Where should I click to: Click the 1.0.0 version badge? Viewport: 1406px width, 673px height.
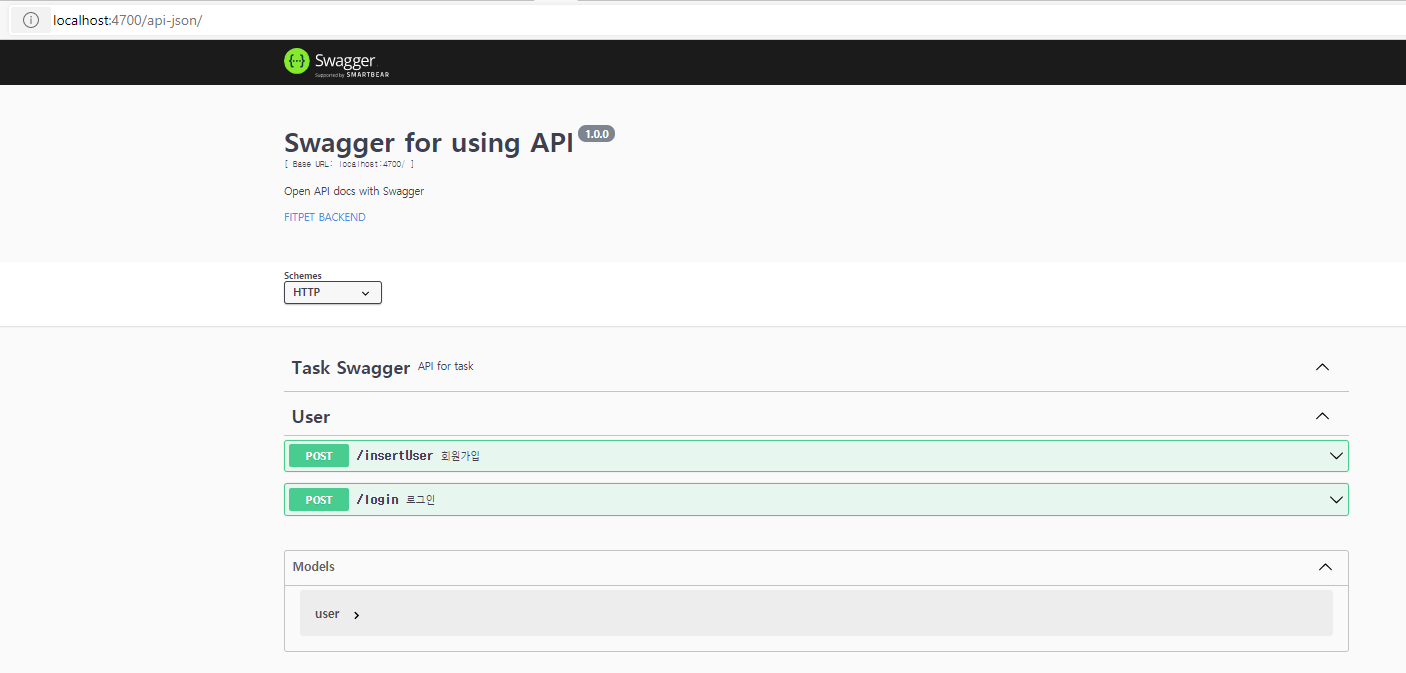click(x=596, y=134)
